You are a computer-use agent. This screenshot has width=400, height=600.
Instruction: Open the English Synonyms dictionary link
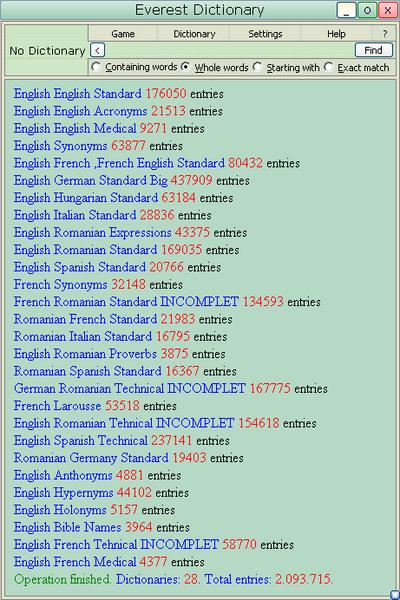pyautogui.click(x=60, y=146)
